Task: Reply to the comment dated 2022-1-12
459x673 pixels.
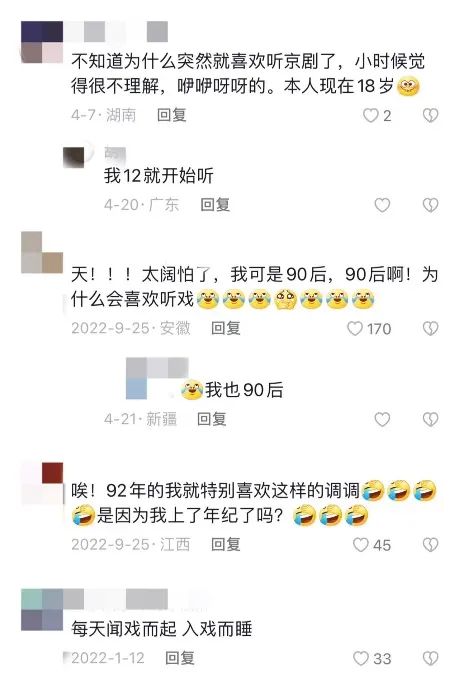Action: click(180, 658)
